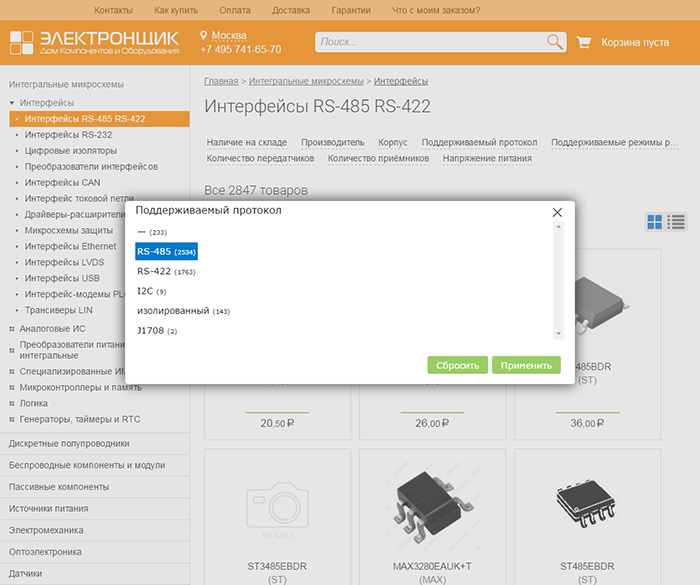The height and width of the screenshot is (585, 700).
Task: Click the Интерфейсы breadcrumb link
Action: point(401,81)
